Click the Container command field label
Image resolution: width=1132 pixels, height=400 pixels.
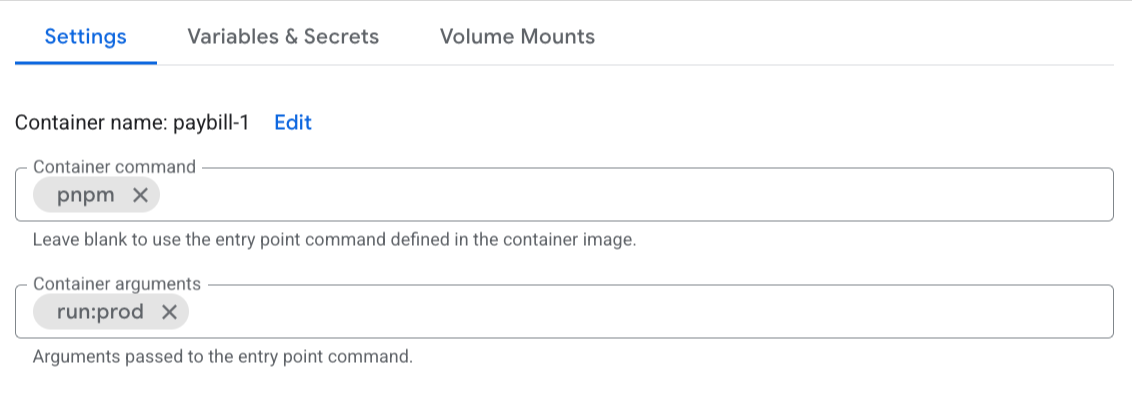pyautogui.click(x=114, y=167)
